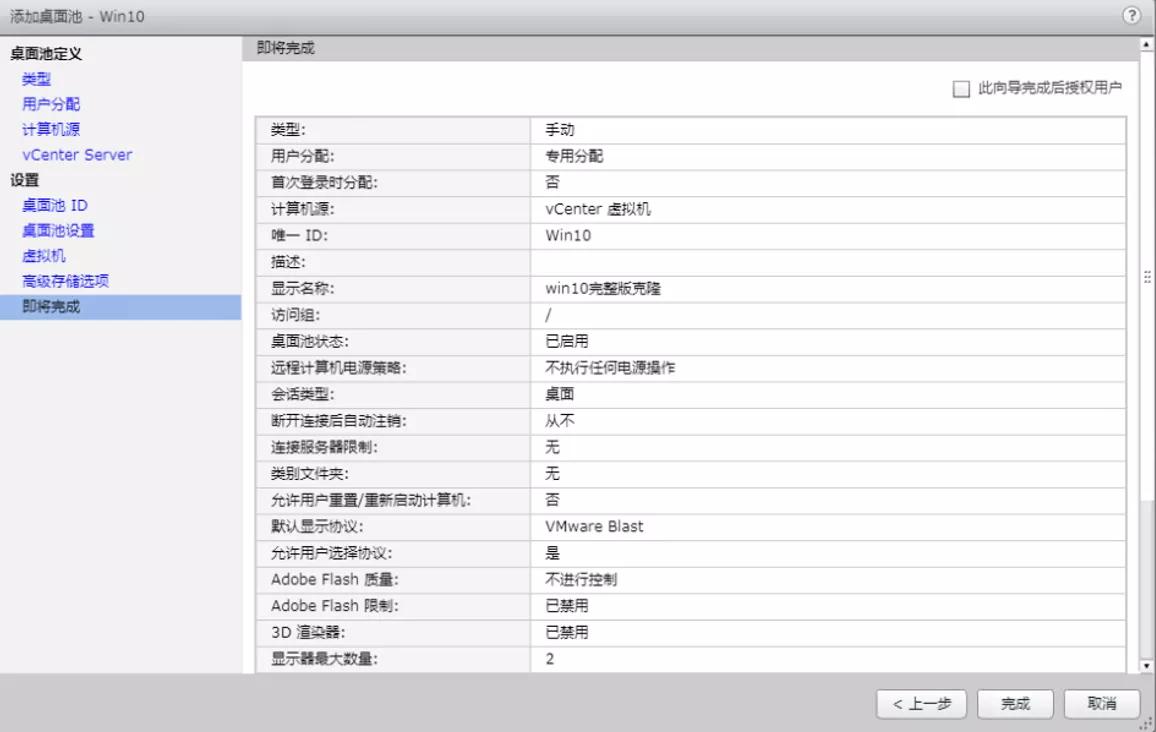Viewport: 1156px width, 732px height.
Task: Click the 取消 button
Action: [x=1098, y=703]
